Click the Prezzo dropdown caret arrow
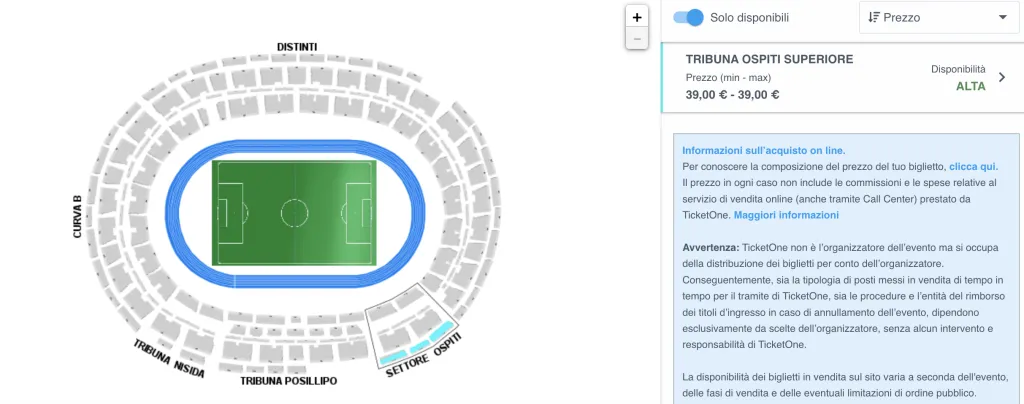Screen dimensions: 1024x404 point(1002,18)
